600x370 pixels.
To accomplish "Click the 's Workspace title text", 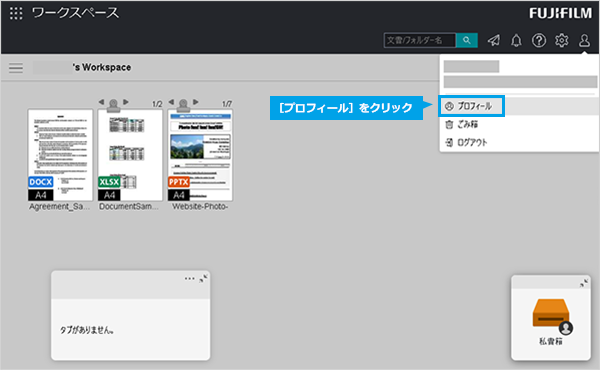I will click(x=102, y=67).
